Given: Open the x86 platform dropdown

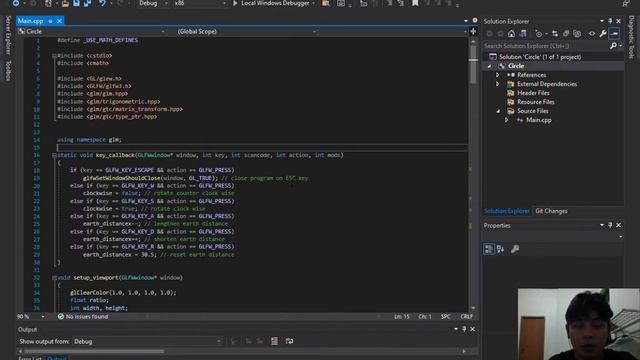Looking at the screenshot, I should coord(200,3).
